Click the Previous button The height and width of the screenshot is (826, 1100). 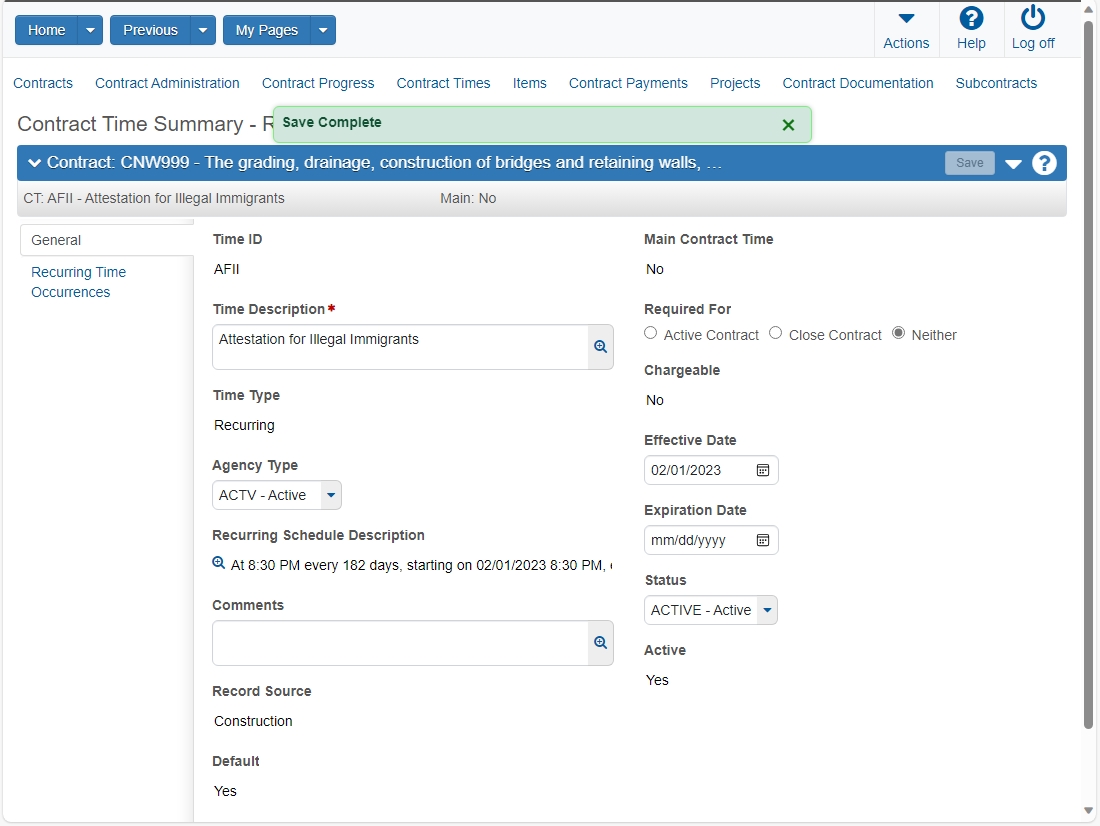click(x=150, y=30)
